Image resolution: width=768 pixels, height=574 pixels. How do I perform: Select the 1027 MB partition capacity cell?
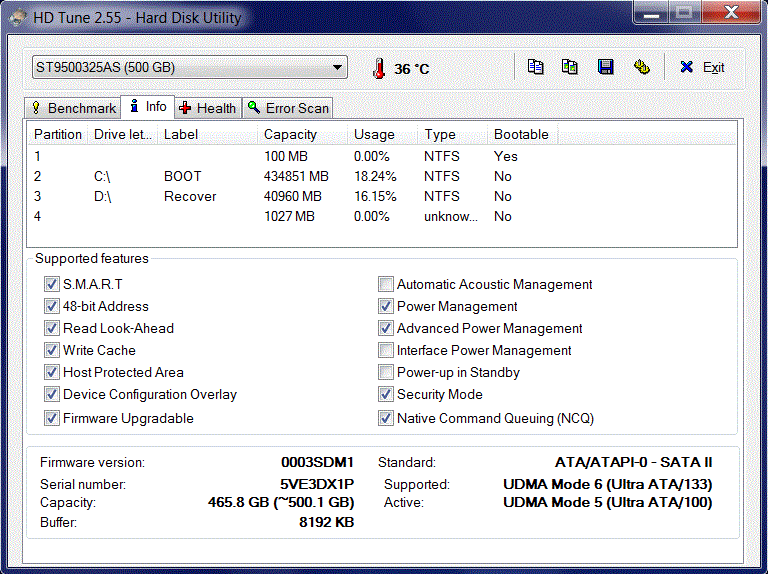(x=289, y=216)
